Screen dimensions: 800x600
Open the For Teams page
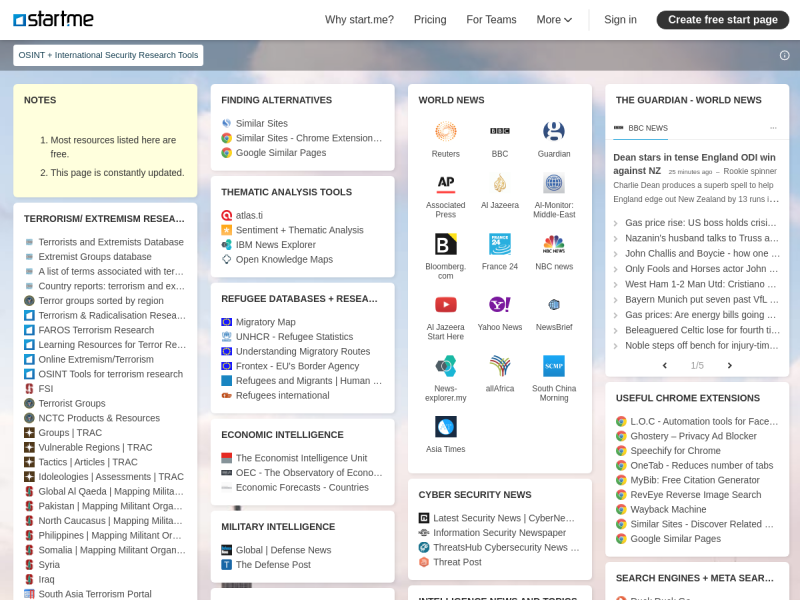(491, 19)
